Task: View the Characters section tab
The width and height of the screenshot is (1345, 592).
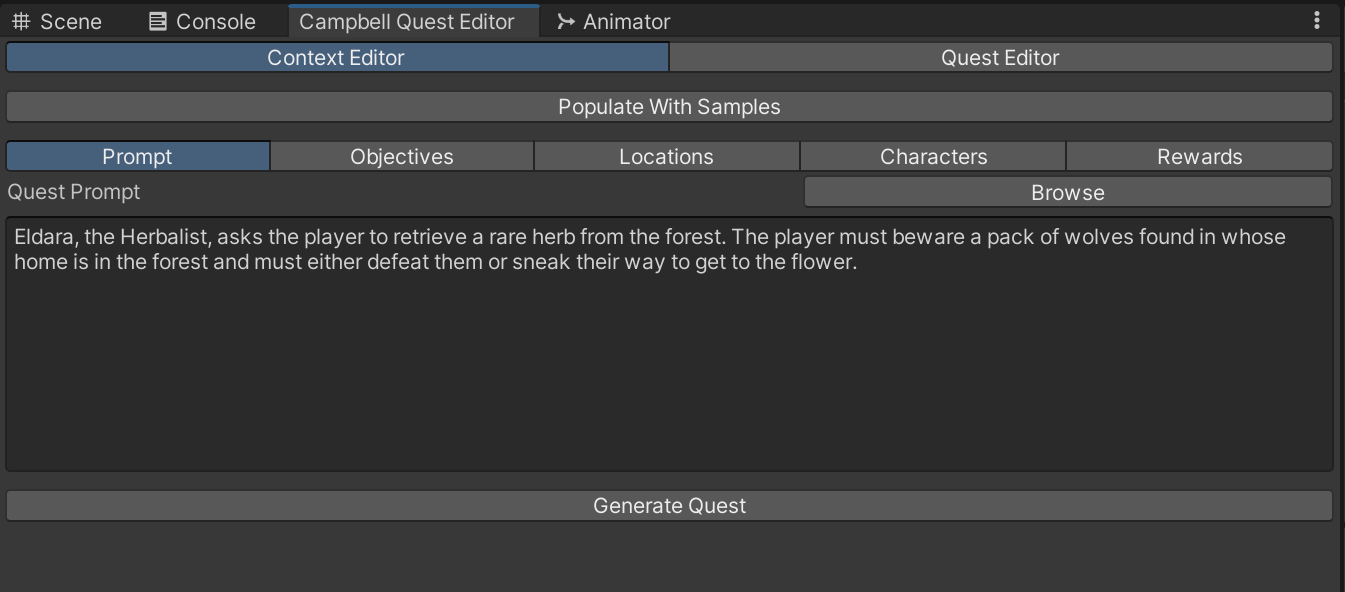Action: click(933, 157)
